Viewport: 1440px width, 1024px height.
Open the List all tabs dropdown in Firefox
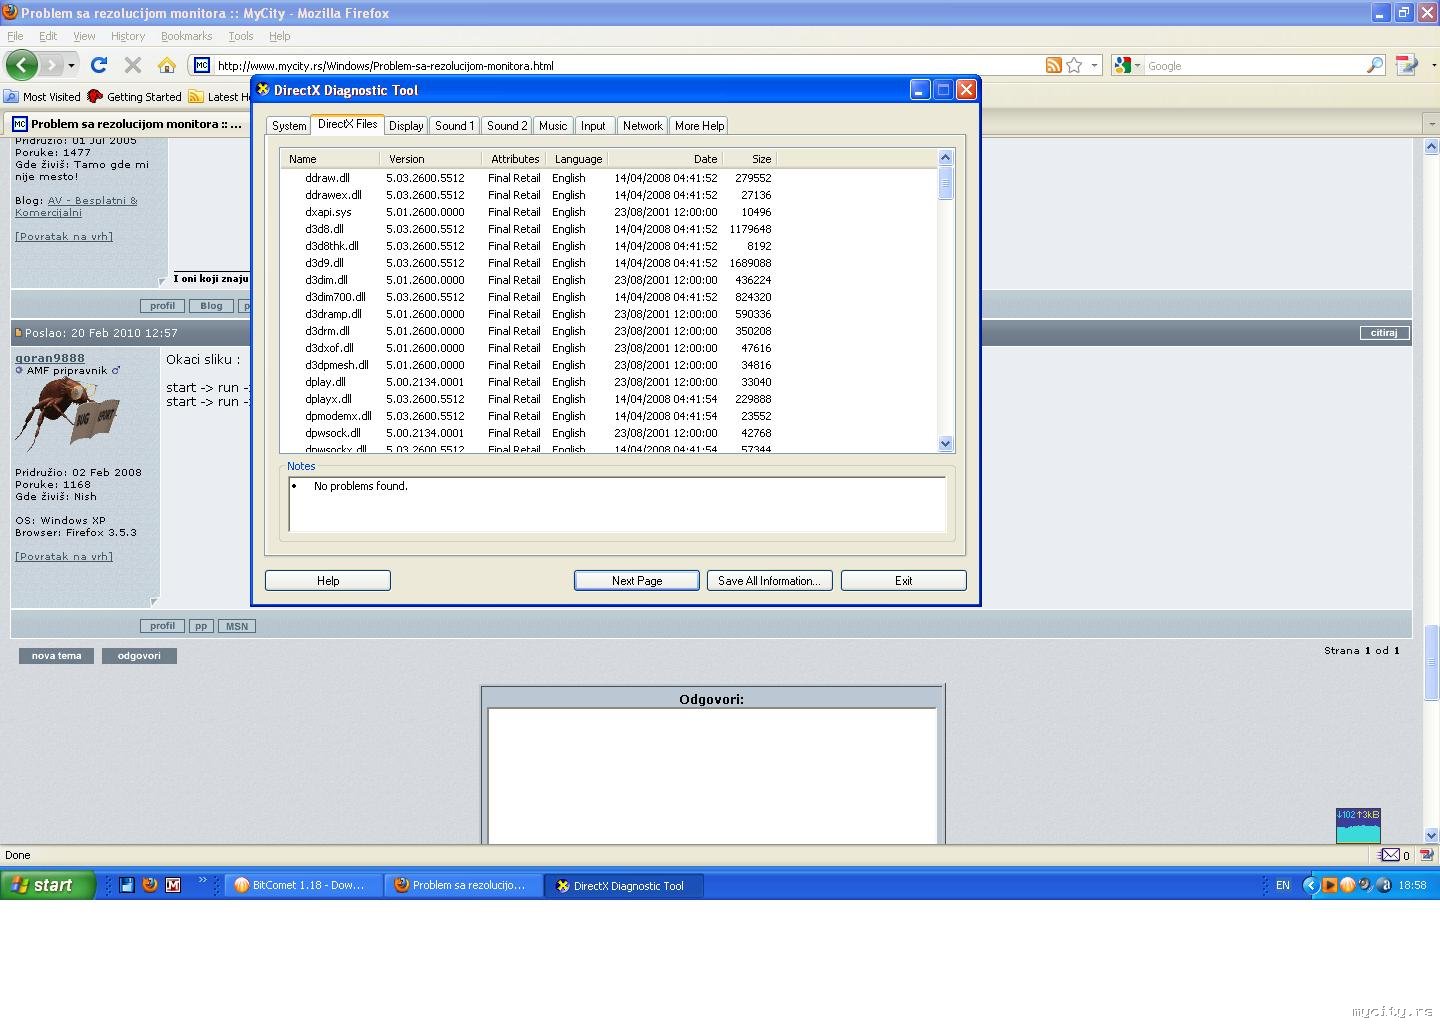point(1430,123)
